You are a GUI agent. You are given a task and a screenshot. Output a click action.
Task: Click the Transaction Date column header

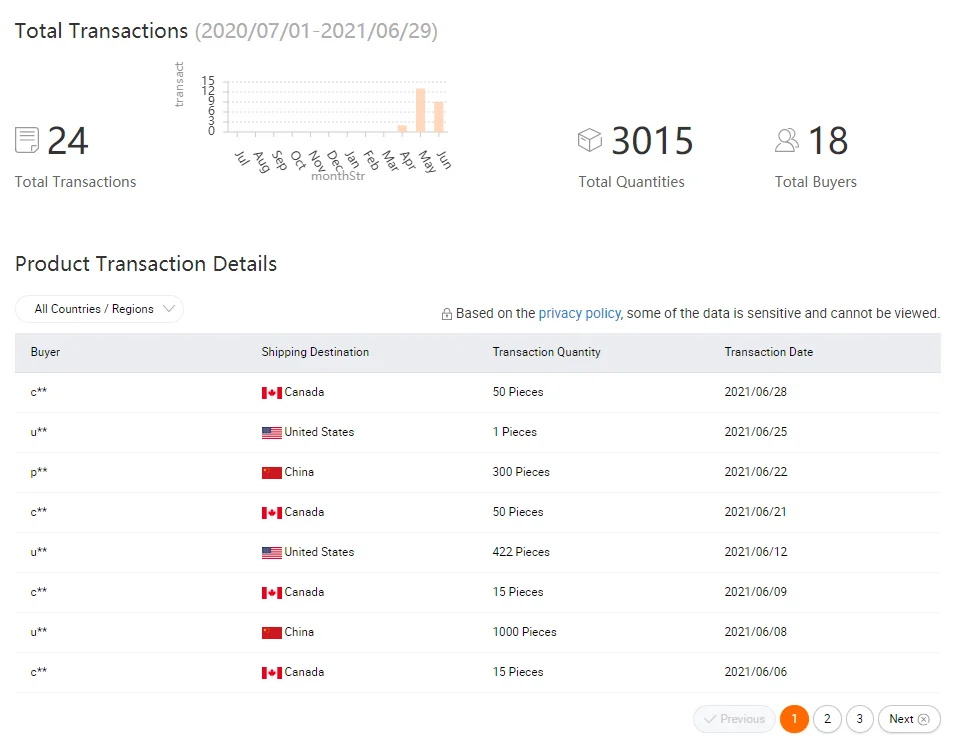click(768, 352)
